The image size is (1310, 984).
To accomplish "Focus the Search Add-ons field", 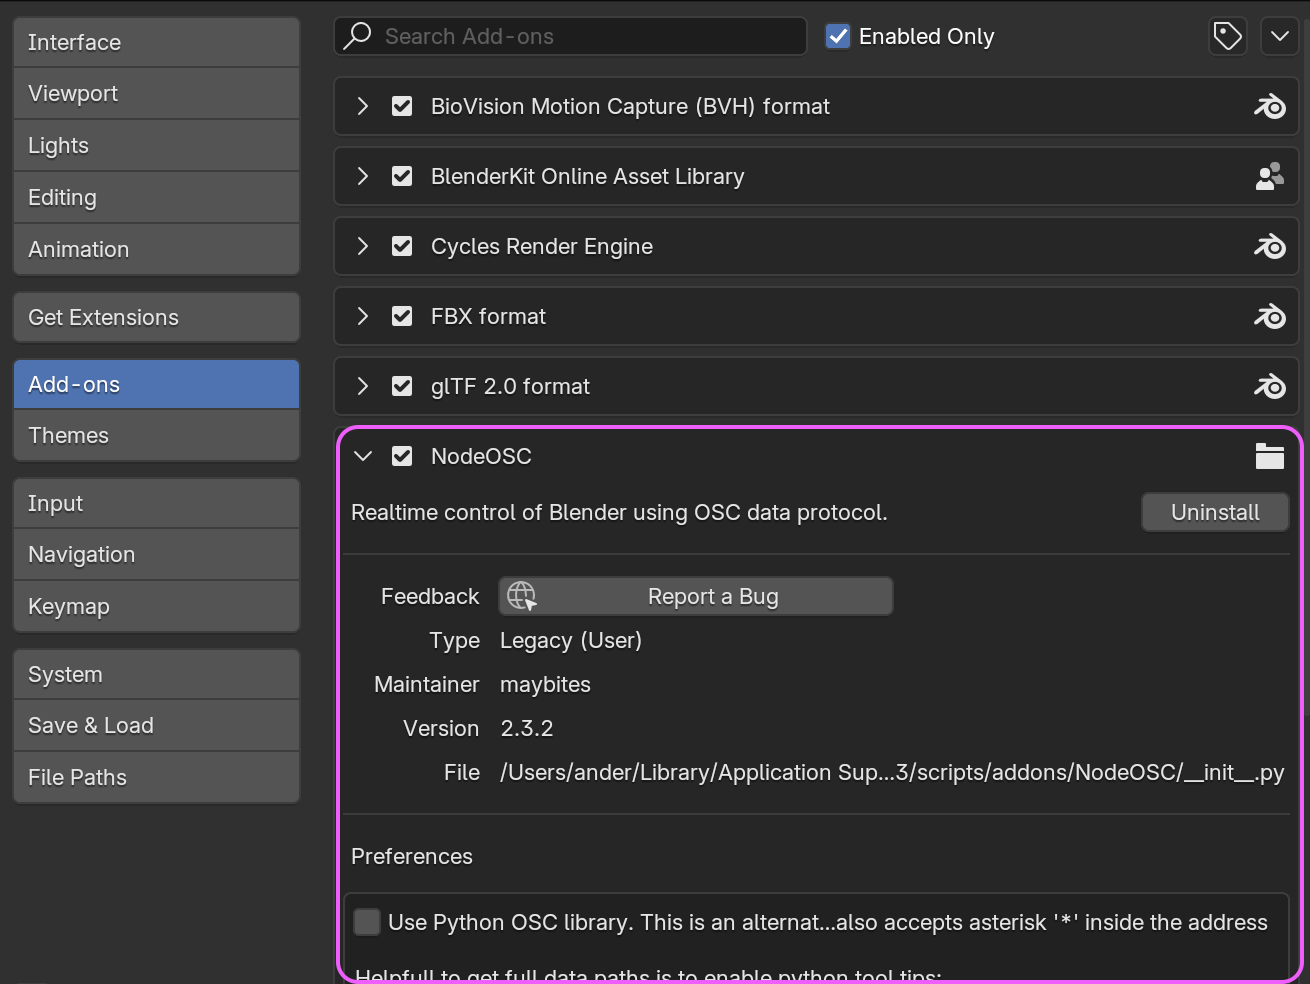I will 570,36.
